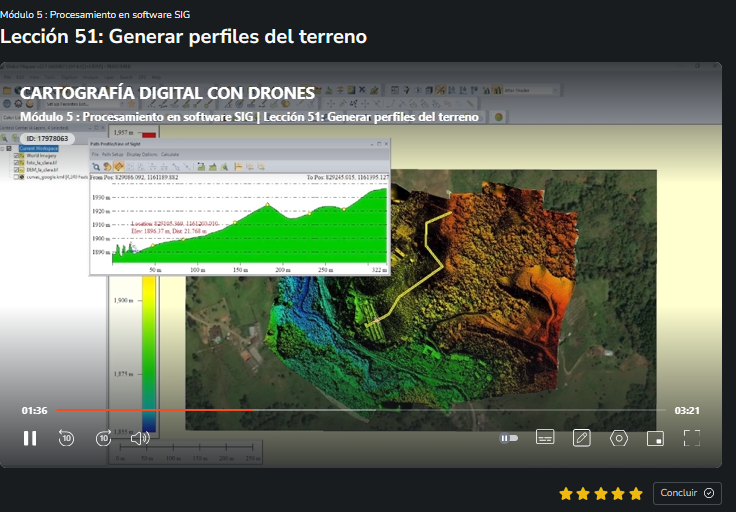
Task: Enable picture-in-picture mode
Action: point(655,438)
